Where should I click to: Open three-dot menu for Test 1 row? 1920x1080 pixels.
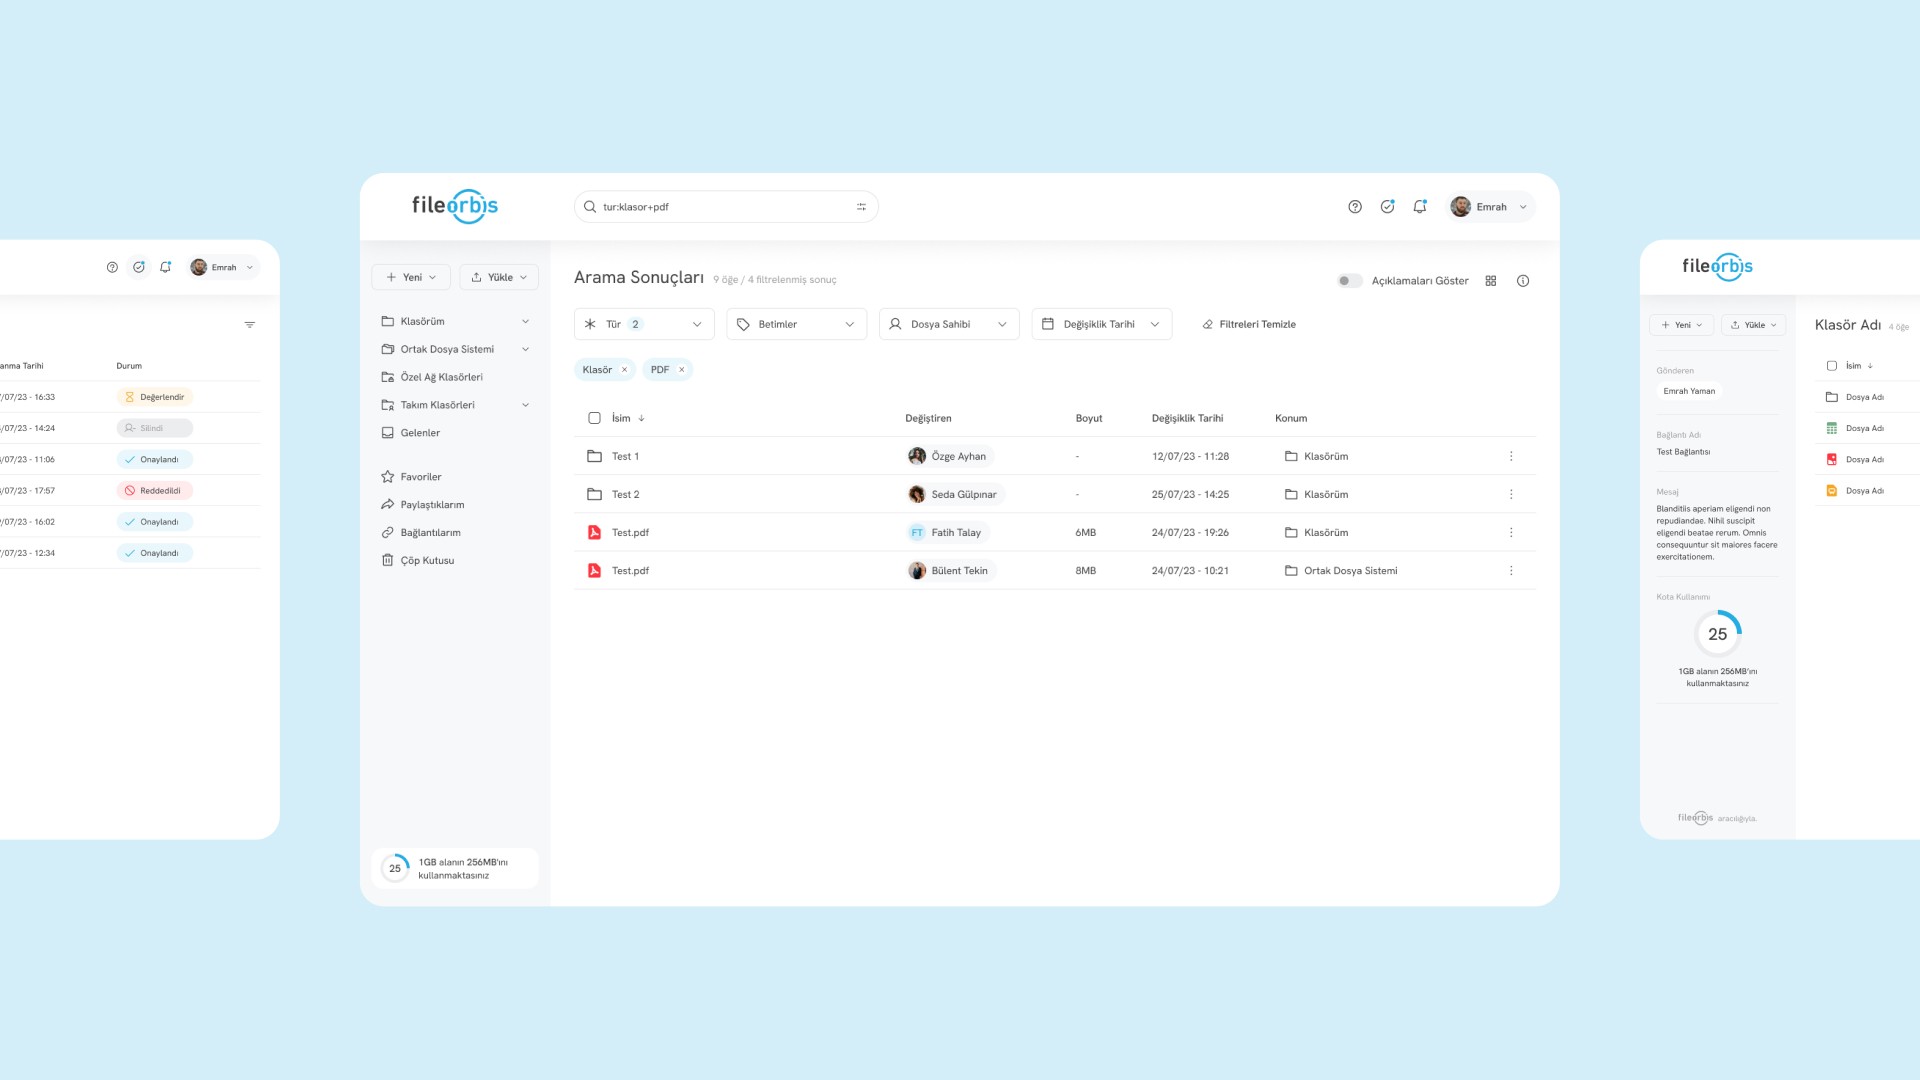tap(1511, 456)
